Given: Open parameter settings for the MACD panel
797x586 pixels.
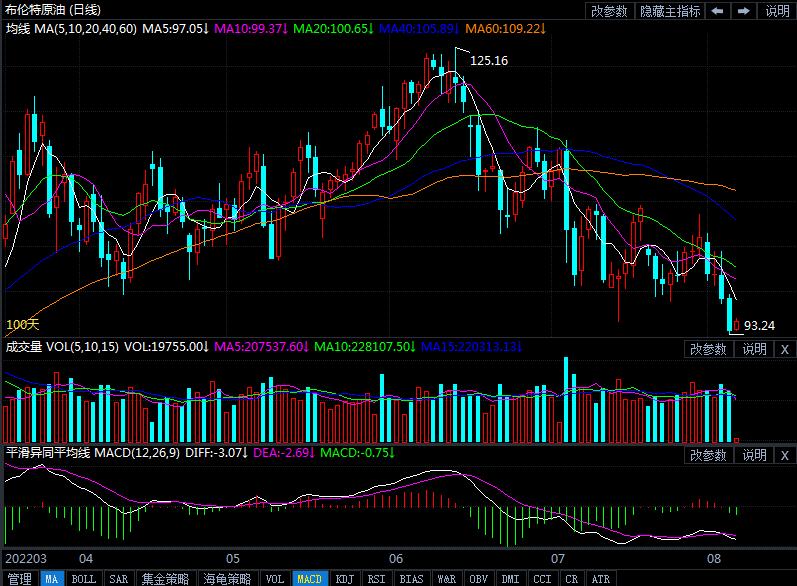Looking at the screenshot, I should tap(709, 455).
